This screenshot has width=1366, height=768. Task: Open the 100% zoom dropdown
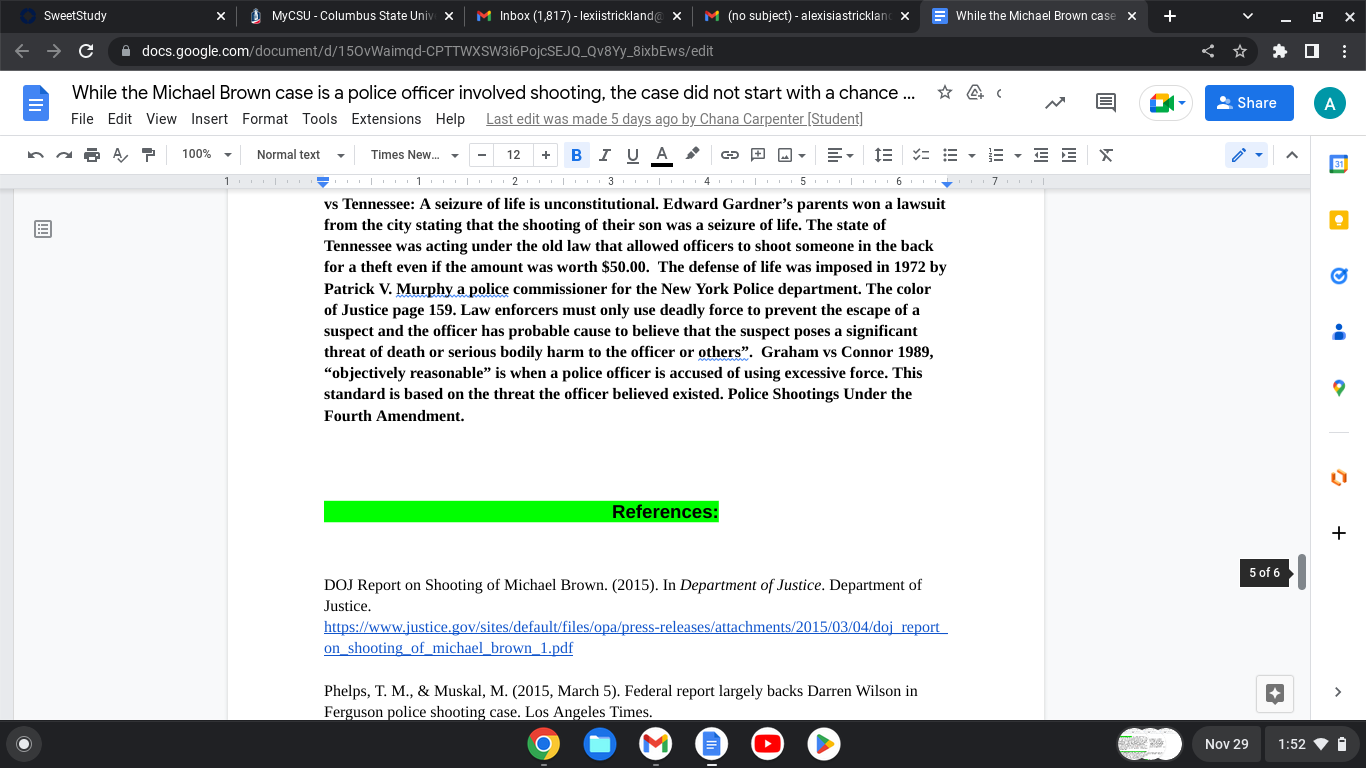206,155
